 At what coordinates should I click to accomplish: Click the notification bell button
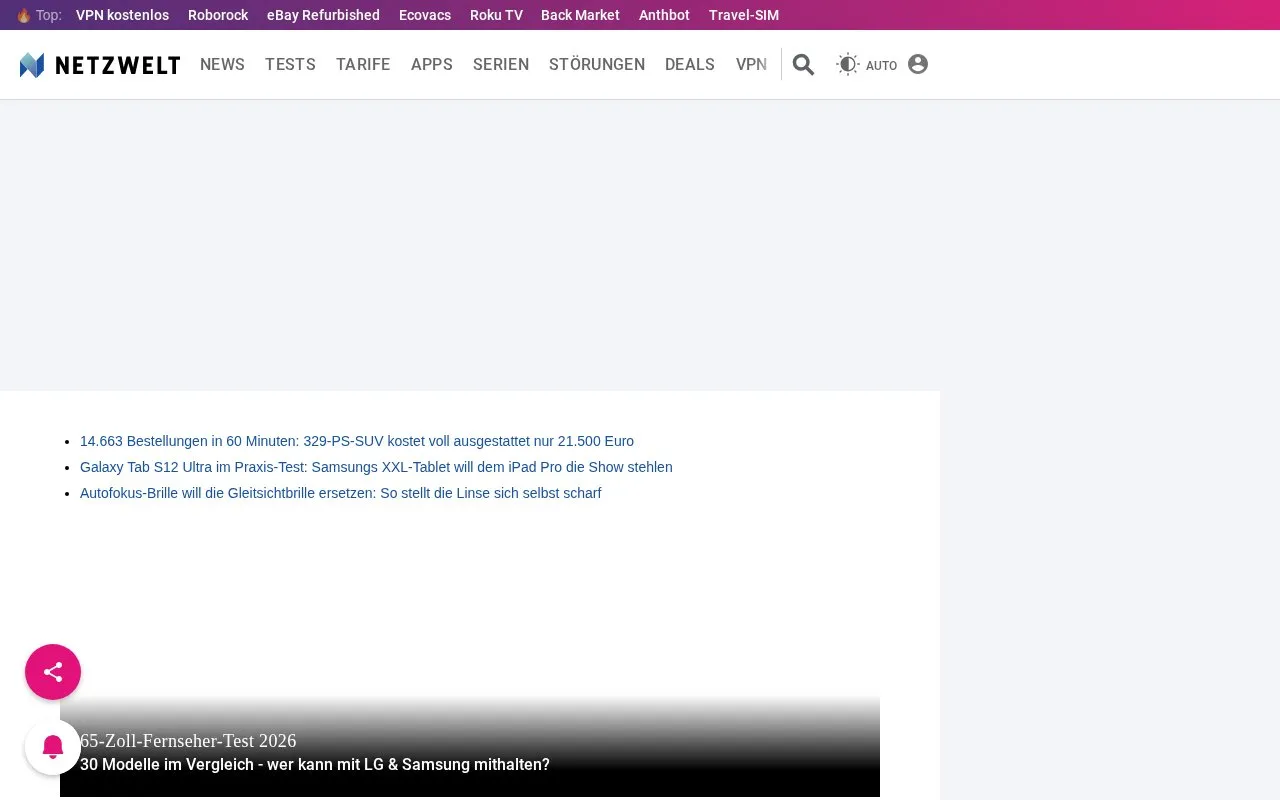[53, 747]
